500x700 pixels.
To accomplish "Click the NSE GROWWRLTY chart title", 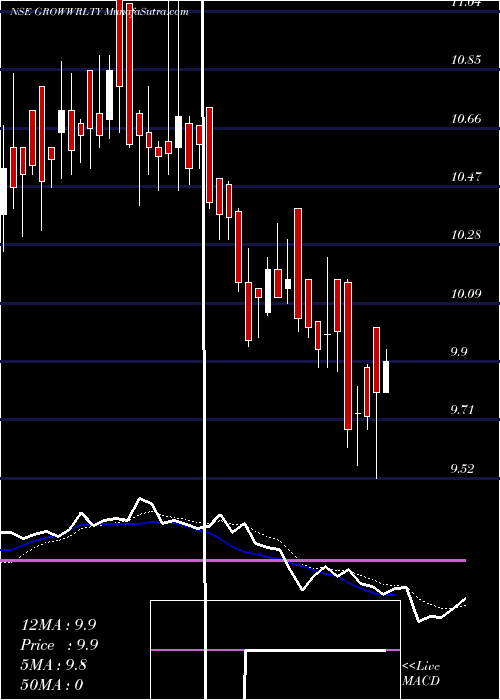I will click(100, 12).
